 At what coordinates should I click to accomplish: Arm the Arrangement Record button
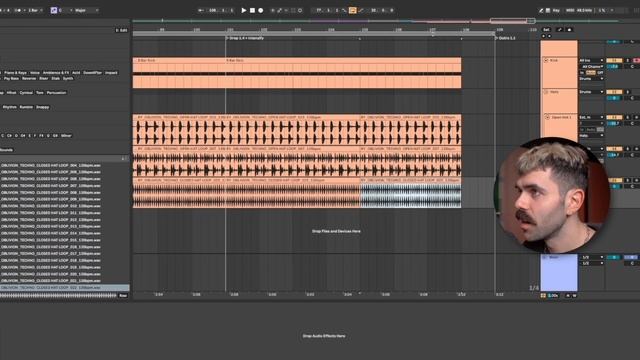tap(261, 10)
